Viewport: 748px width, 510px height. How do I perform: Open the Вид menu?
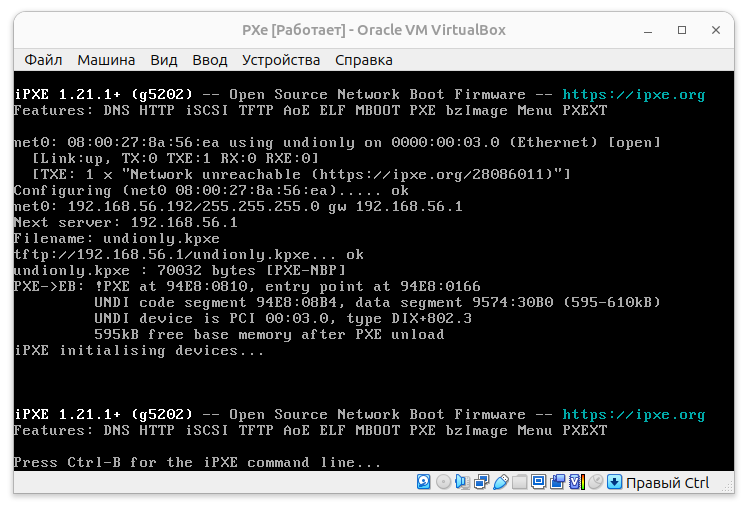164,60
